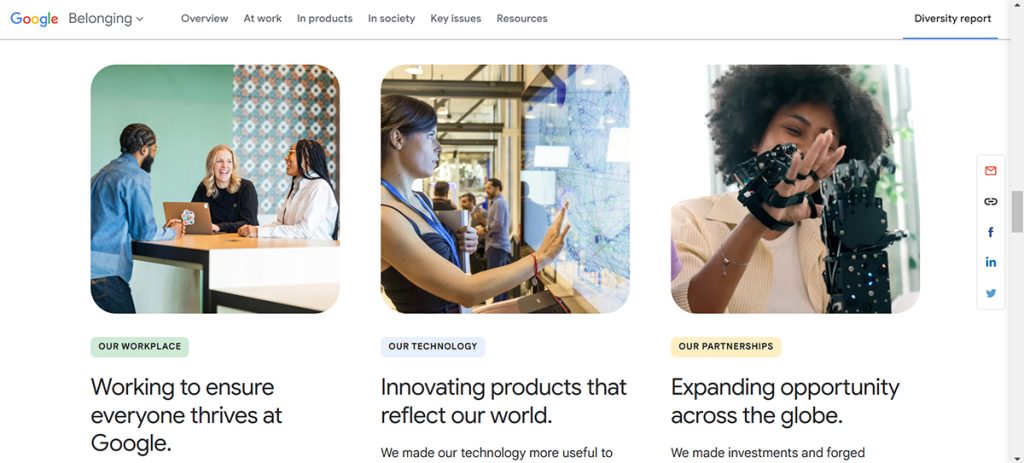
Task: Copy page link with chain icon
Action: (x=990, y=201)
